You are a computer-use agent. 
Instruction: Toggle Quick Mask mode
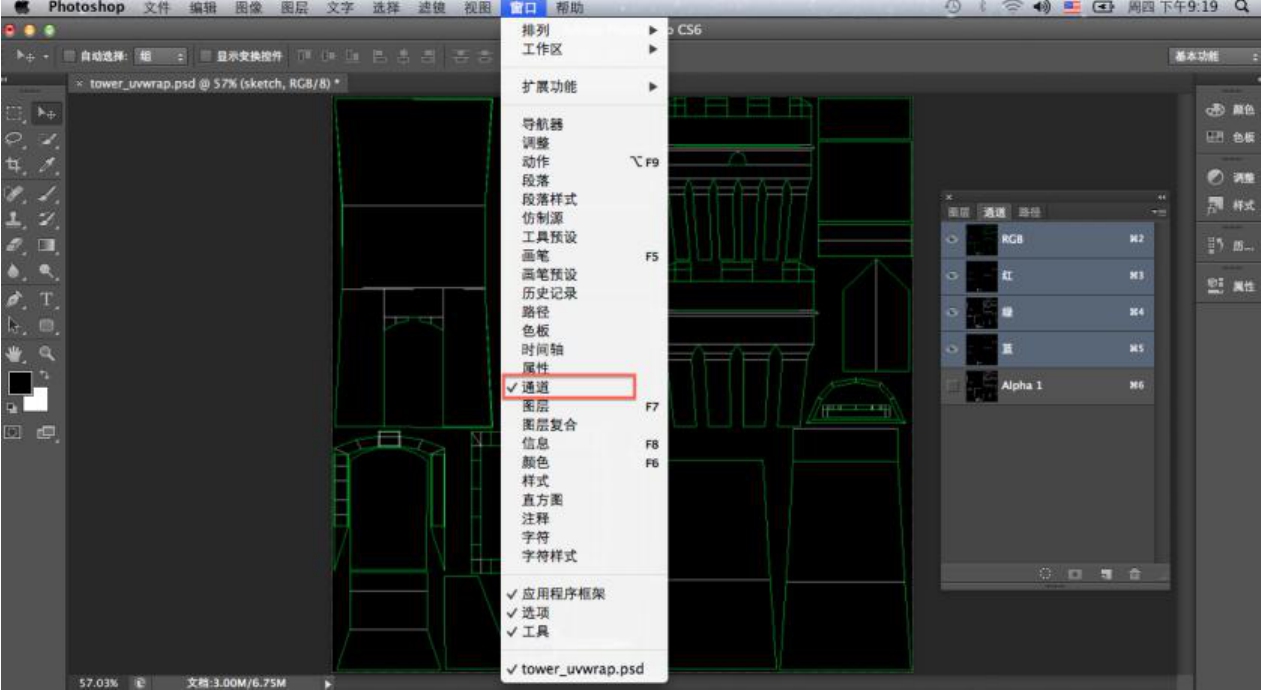[15, 432]
